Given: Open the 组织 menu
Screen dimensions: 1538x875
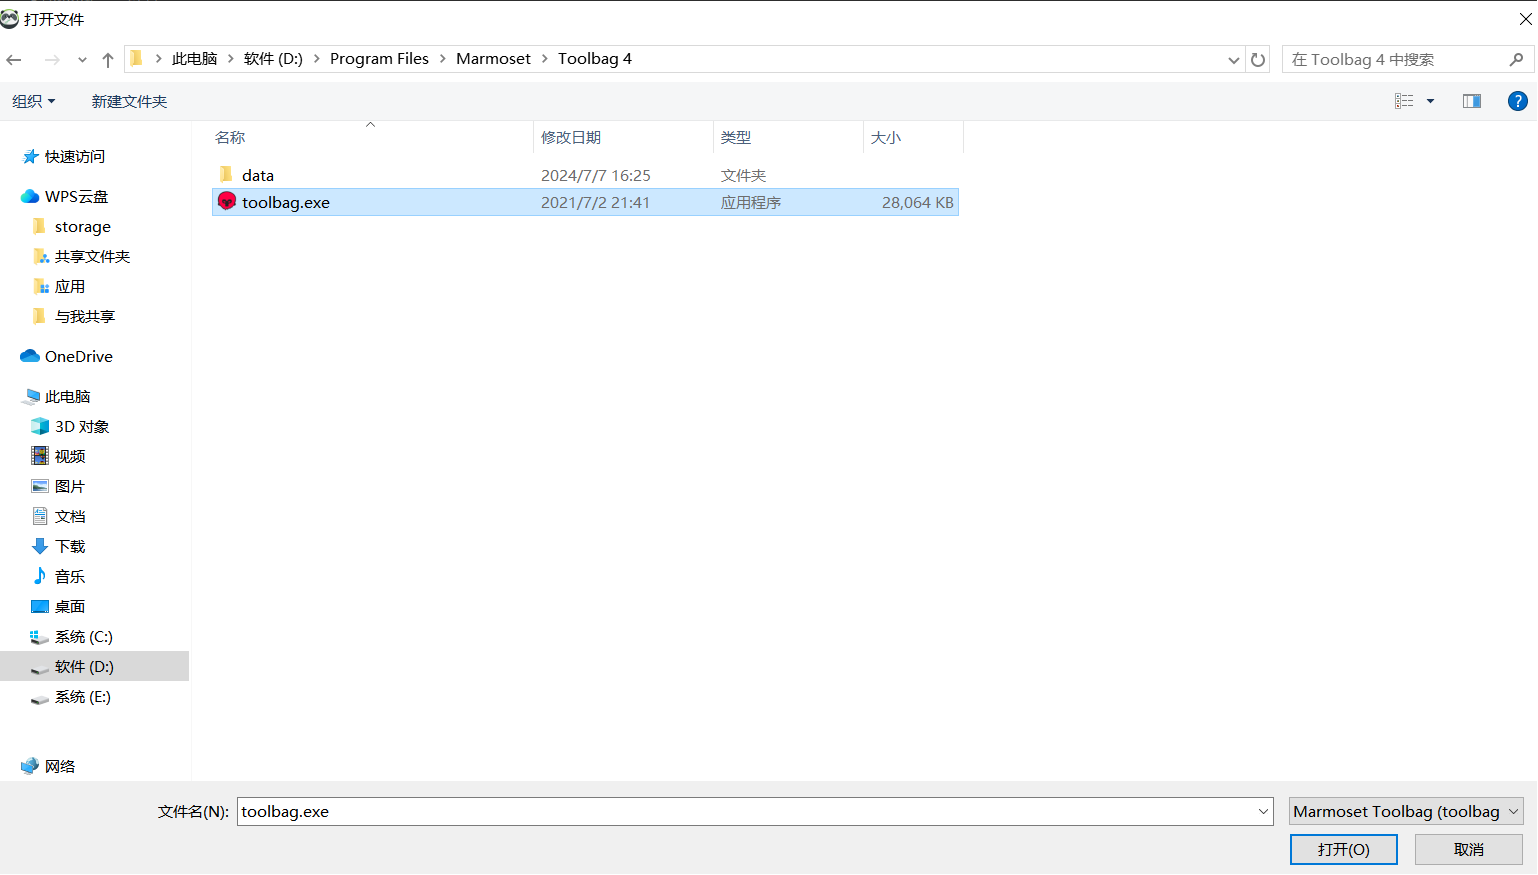Looking at the screenshot, I should [34, 101].
